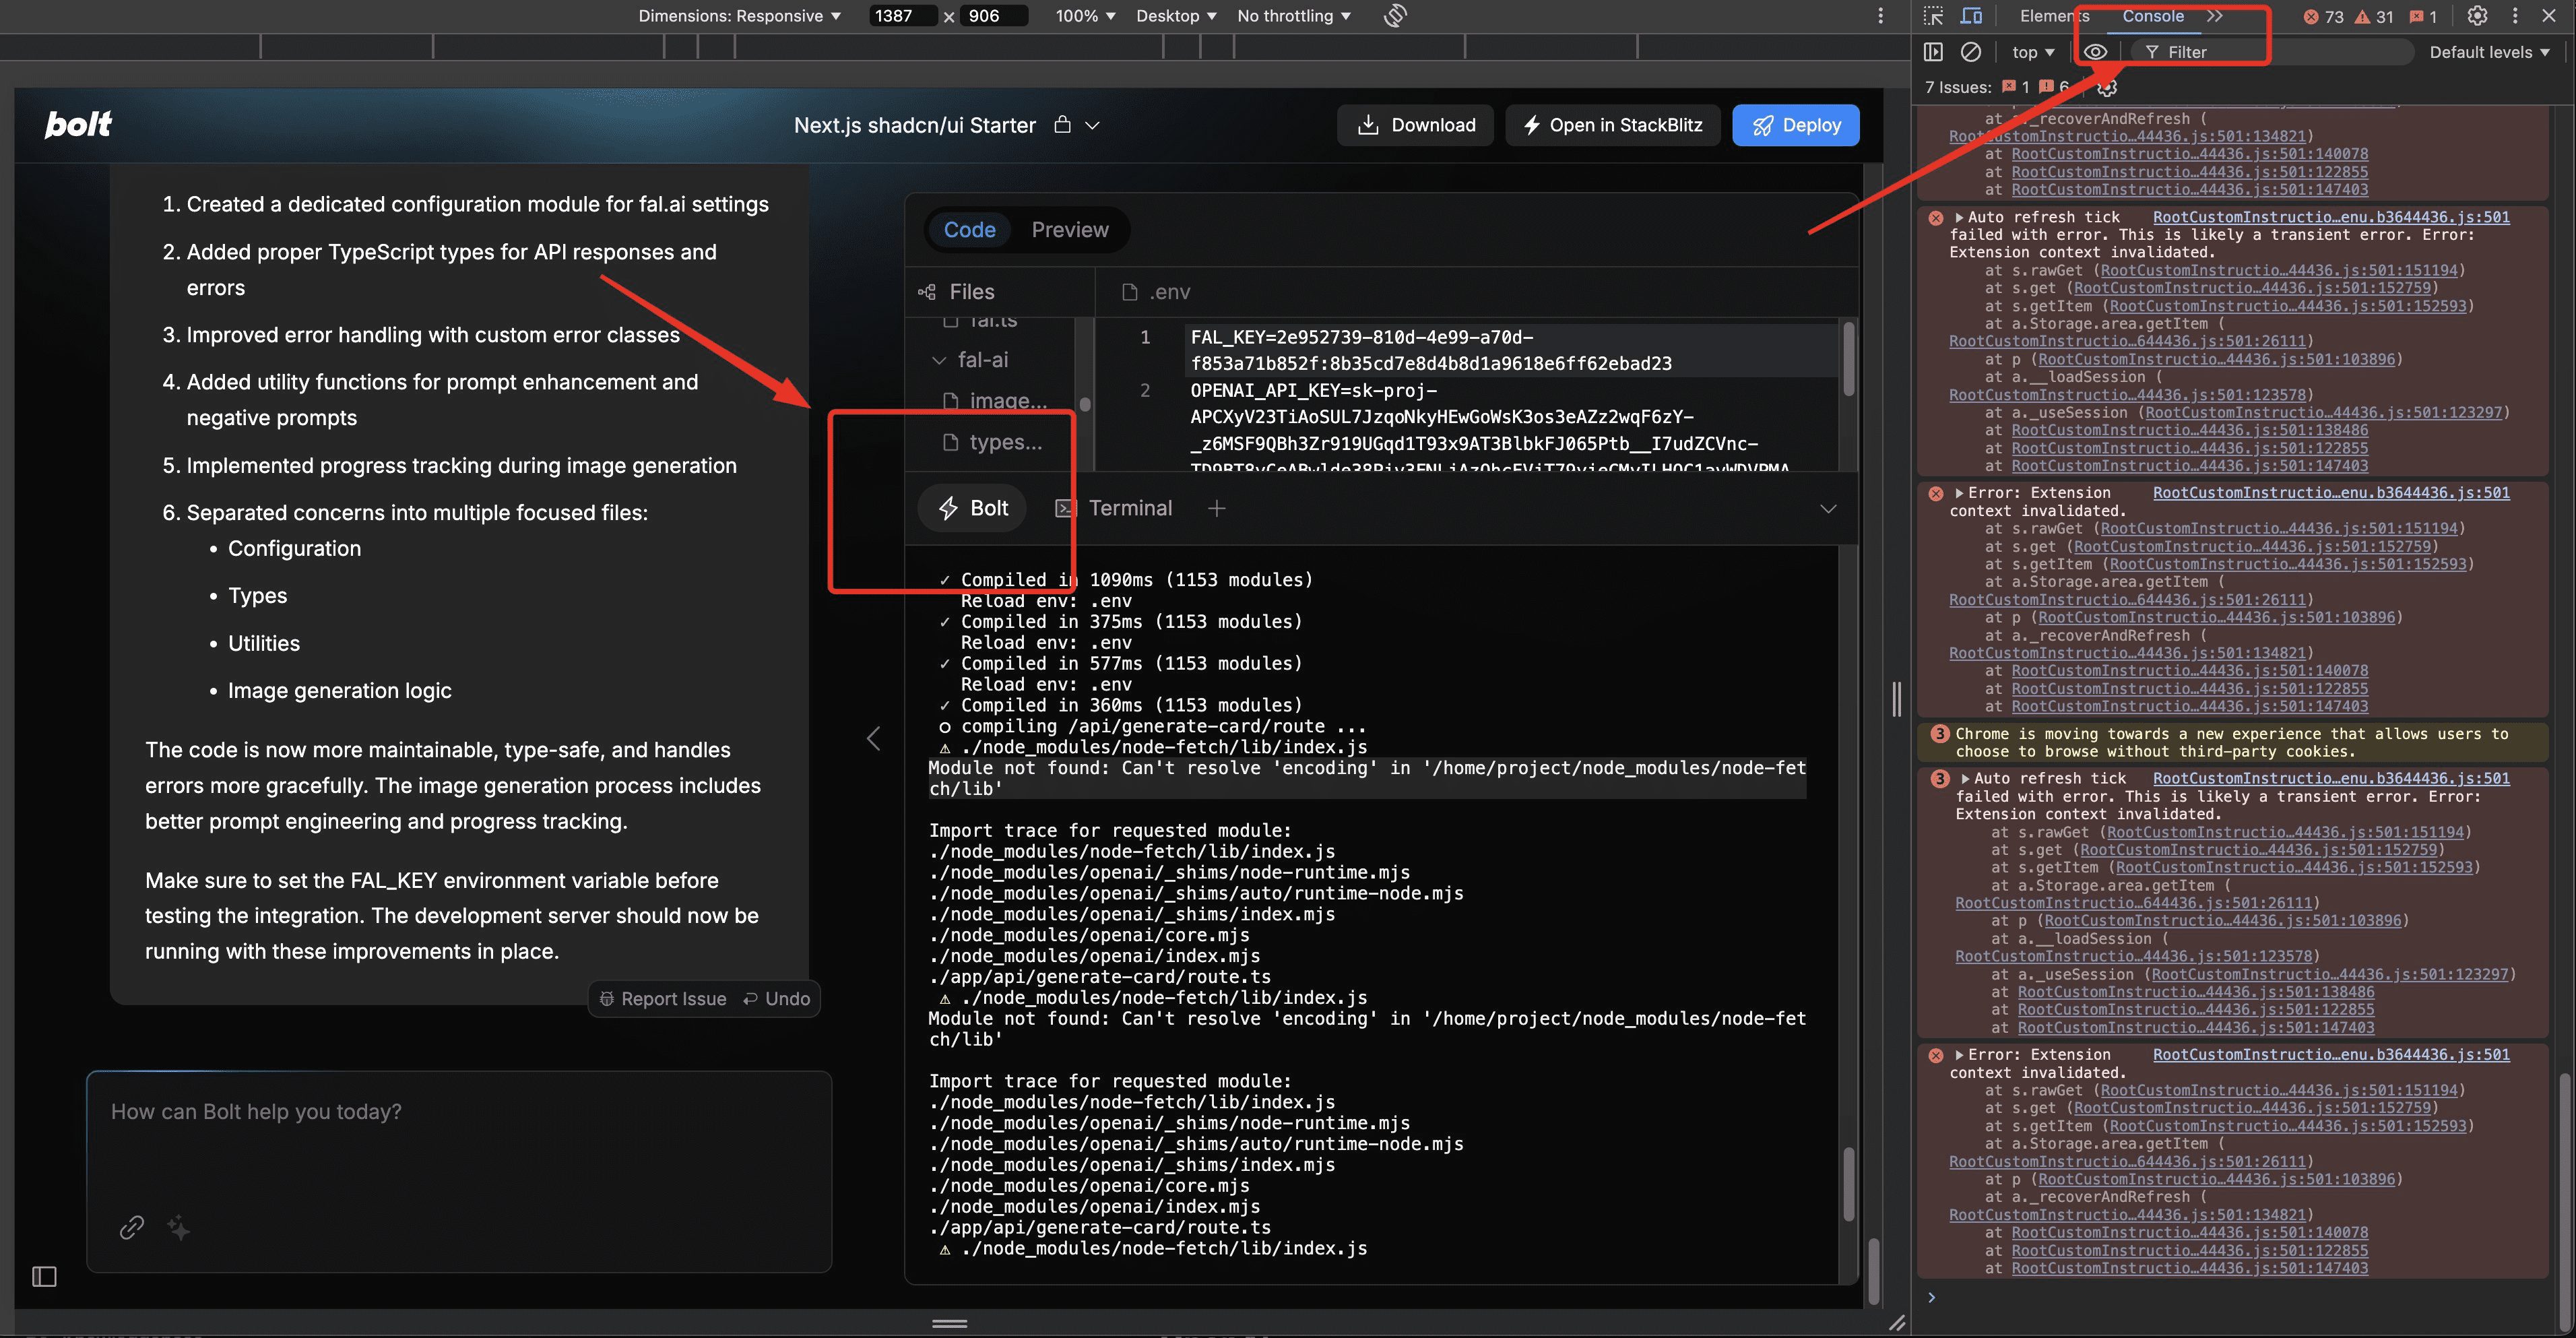Click Undo under the chat response
2576x1338 pixels.
tap(777, 999)
